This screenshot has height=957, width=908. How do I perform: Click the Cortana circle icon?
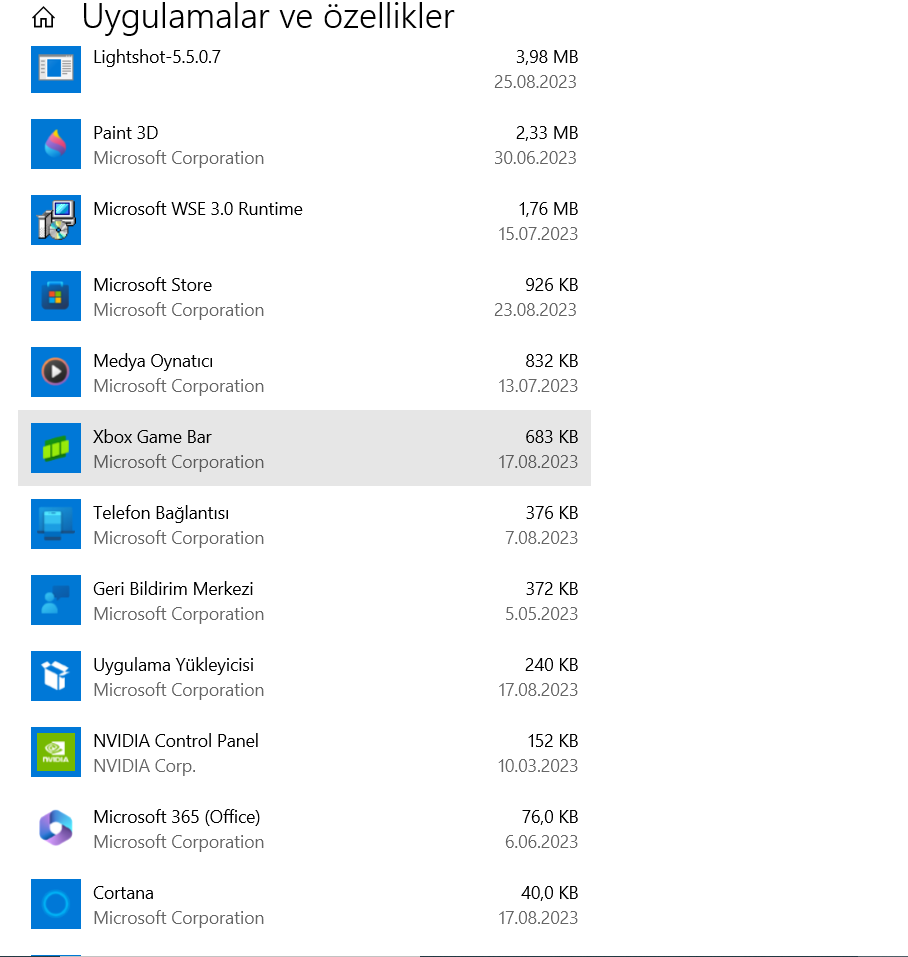tap(56, 904)
